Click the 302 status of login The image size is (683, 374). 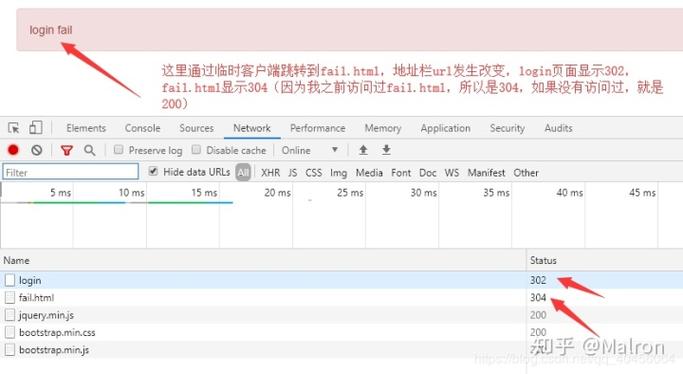538,280
